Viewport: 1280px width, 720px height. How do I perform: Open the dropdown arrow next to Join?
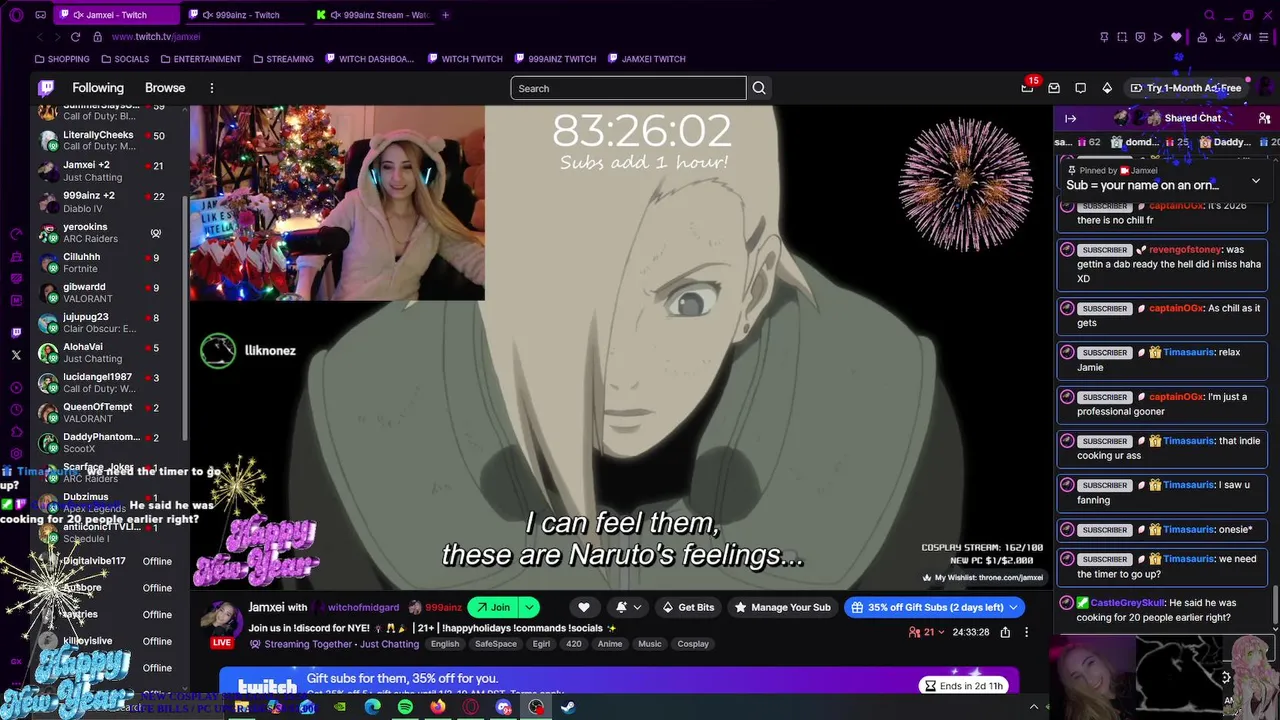pyautogui.click(x=529, y=607)
